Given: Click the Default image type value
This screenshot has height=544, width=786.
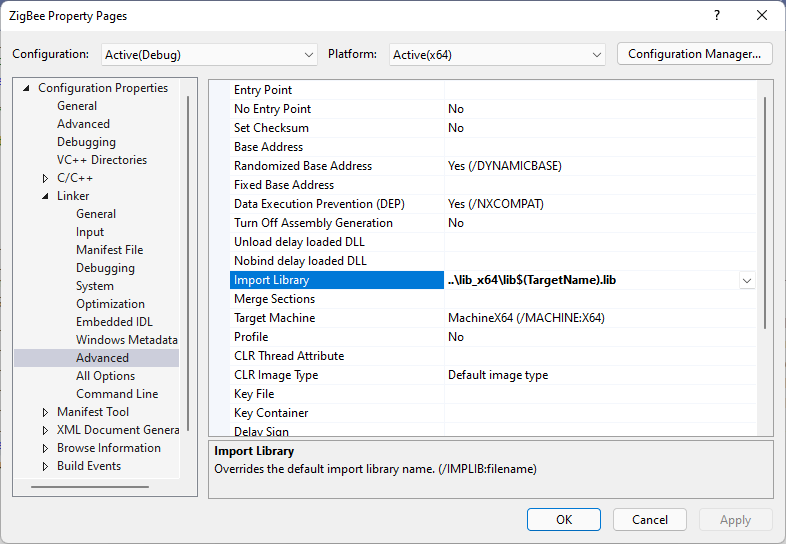Looking at the screenshot, I should click(498, 375).
